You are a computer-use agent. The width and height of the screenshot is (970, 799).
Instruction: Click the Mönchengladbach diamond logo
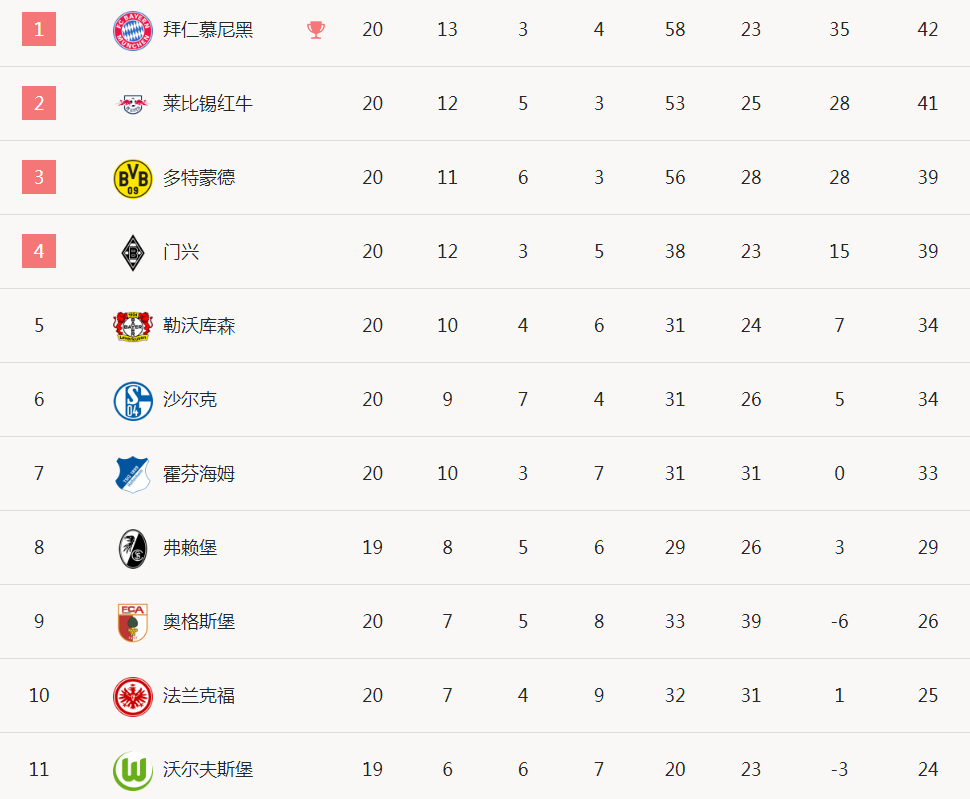point(132,252)
